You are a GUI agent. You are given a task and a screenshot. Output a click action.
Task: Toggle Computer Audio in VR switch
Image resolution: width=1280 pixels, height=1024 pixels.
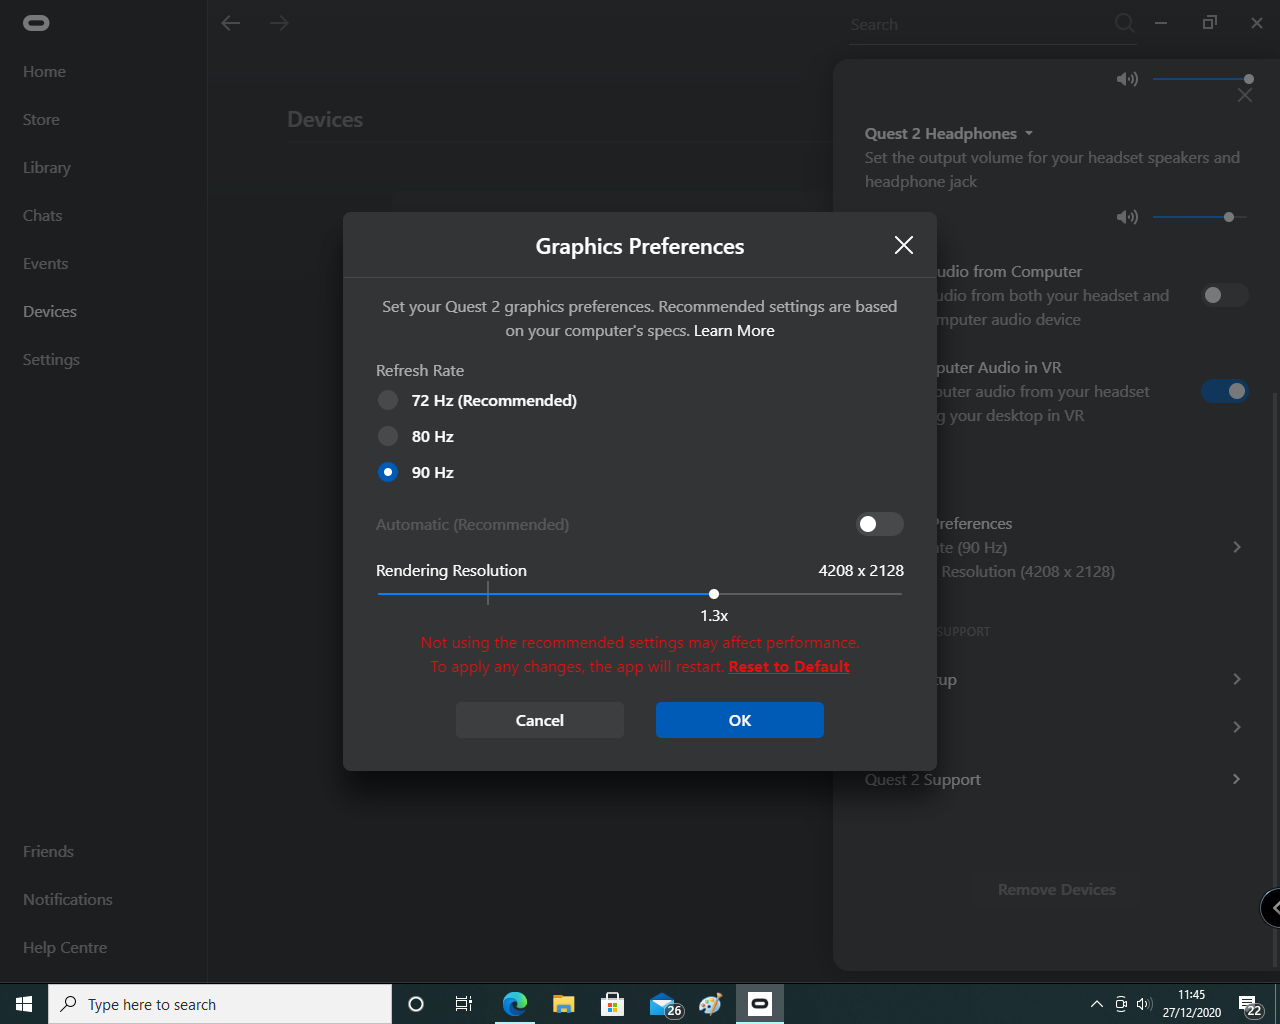pyautogui.click(x=1225, y=391)
